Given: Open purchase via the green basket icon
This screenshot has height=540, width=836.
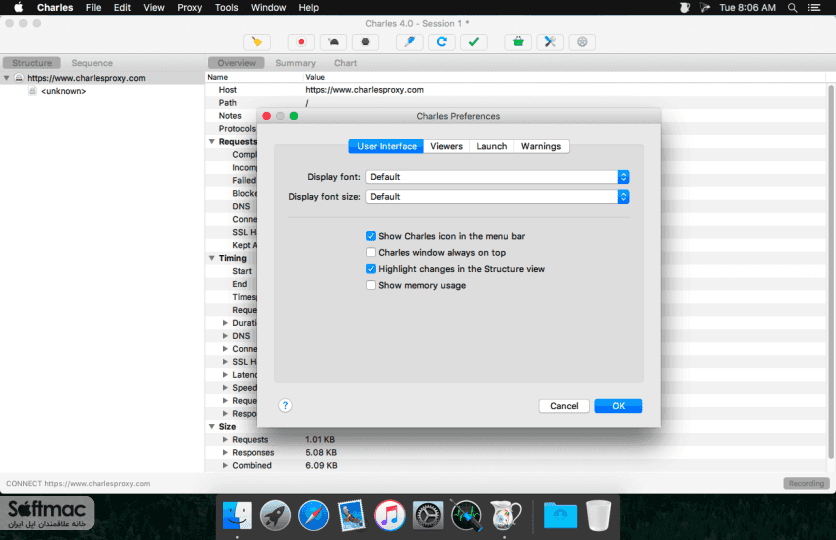Looking at the screenshot, I should [518, 42].
